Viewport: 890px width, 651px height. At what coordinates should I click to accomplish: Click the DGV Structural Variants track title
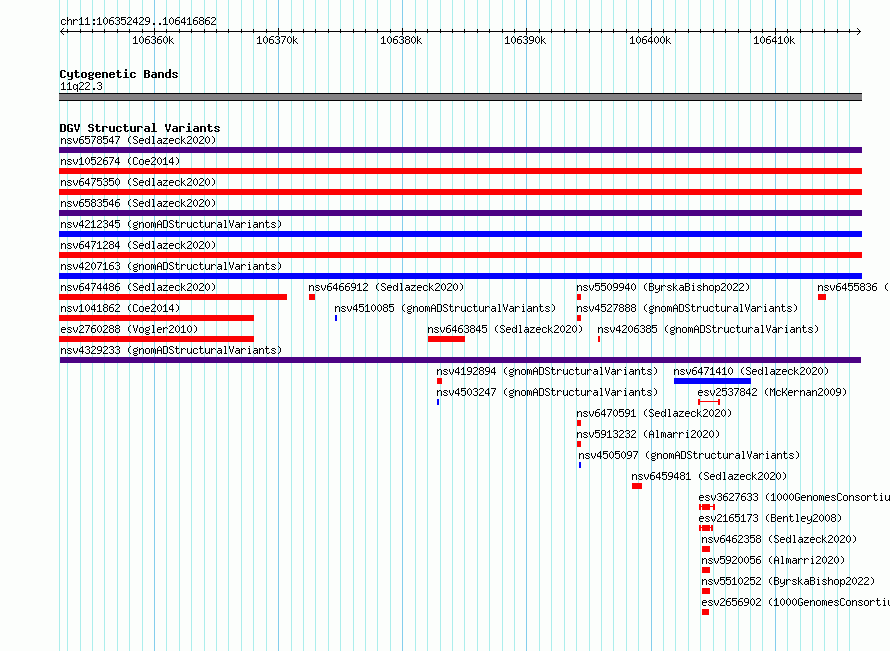pyautogui.click(x=140, y=128)
